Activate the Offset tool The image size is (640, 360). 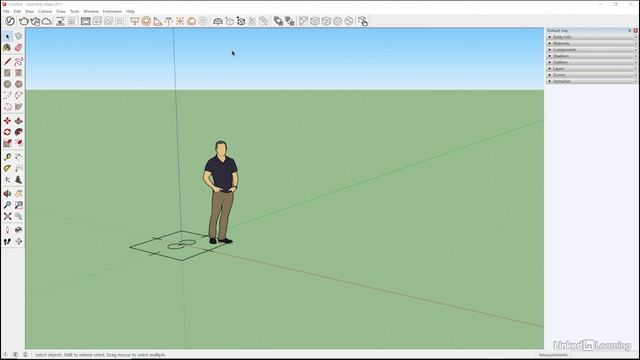19,143
